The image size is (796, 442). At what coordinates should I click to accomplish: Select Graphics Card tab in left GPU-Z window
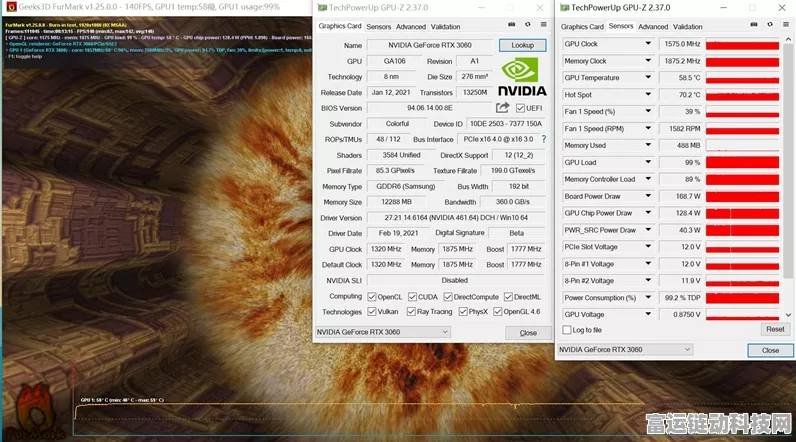(x=340, y=26)
